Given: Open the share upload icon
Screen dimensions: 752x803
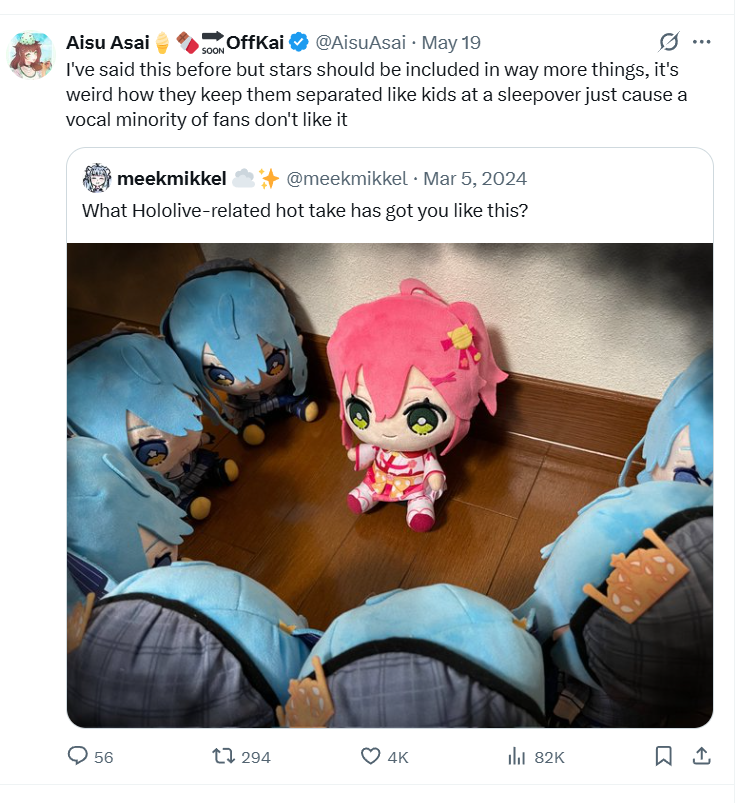Looking at the screenshot, I should (x=701, y=756).
